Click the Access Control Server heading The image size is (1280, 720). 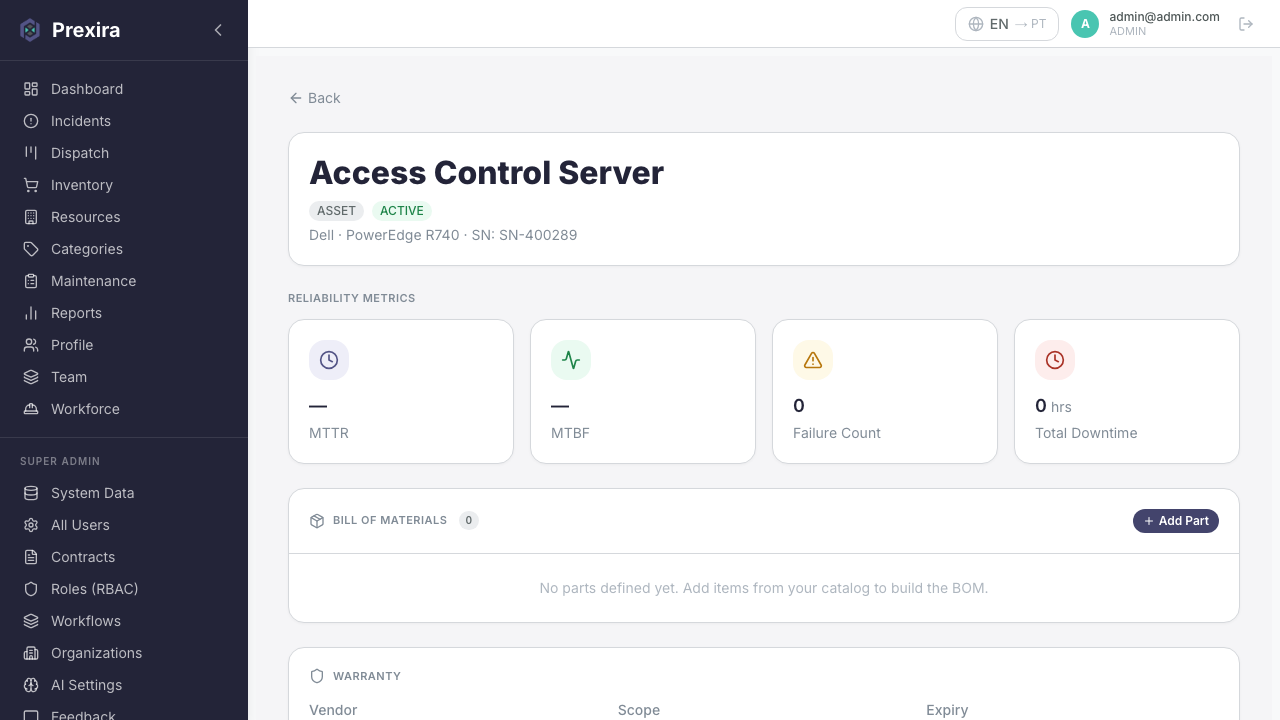click(487, 173)
